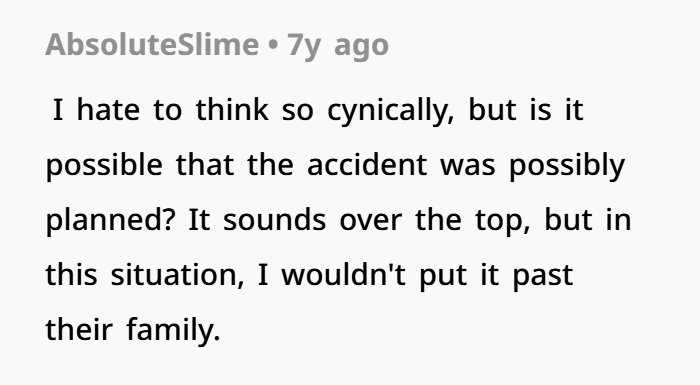Click the word "think" in the first line
Viewport: 700px width, 385px height.
click(x=232, y=110)
